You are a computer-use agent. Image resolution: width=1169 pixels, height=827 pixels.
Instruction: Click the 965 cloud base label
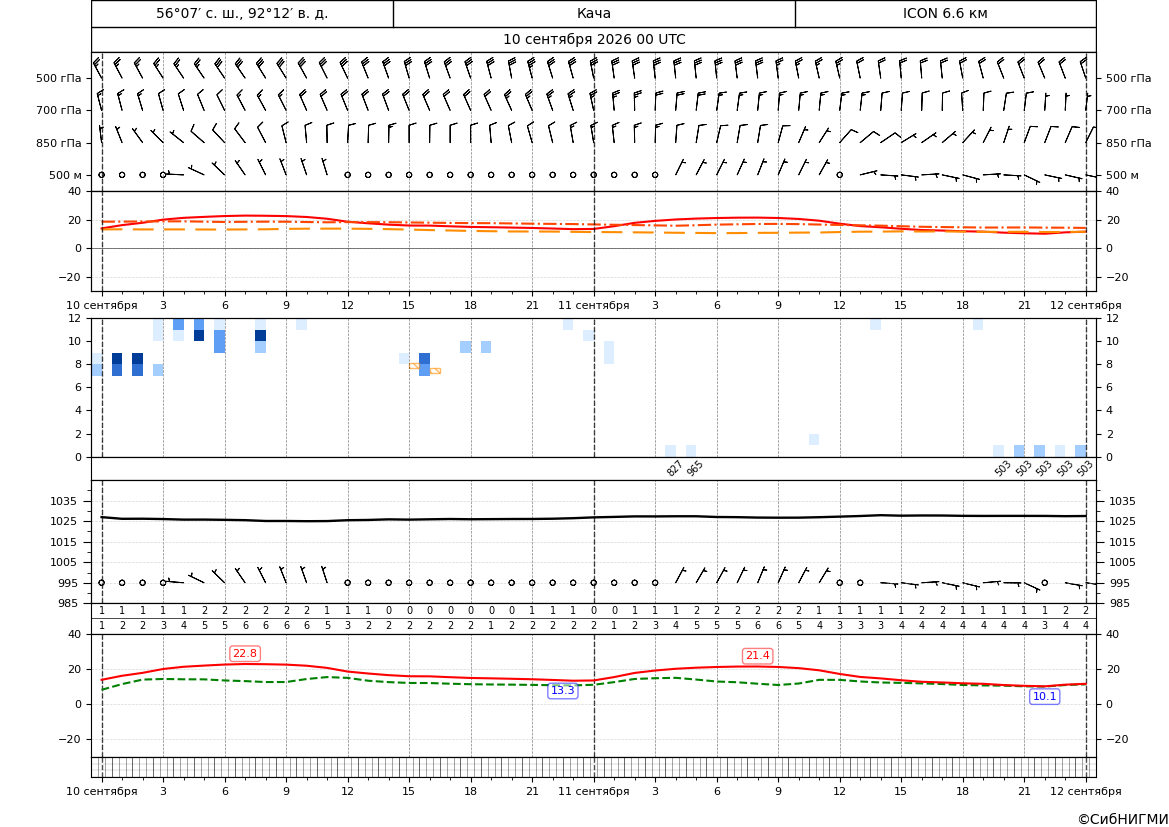click(695, 468)
